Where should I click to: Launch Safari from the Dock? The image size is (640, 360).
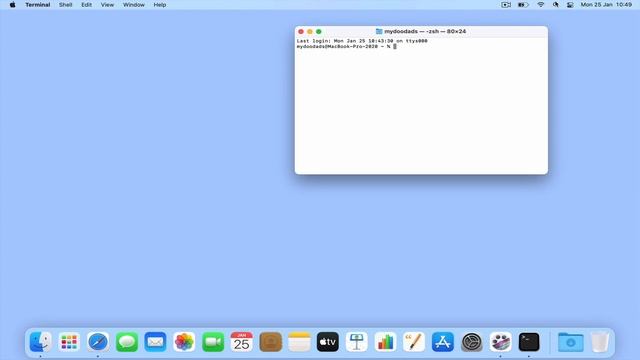click(x=98, y=342)
